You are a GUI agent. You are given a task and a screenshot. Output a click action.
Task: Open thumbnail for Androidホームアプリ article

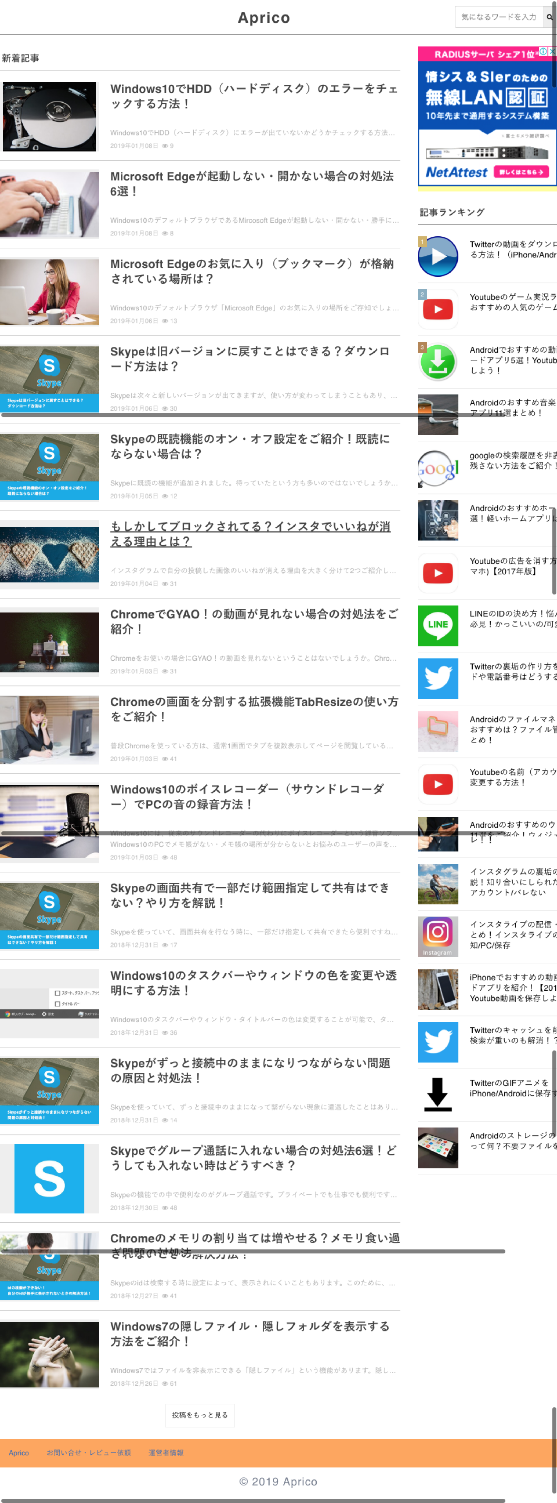pos(437,520)
